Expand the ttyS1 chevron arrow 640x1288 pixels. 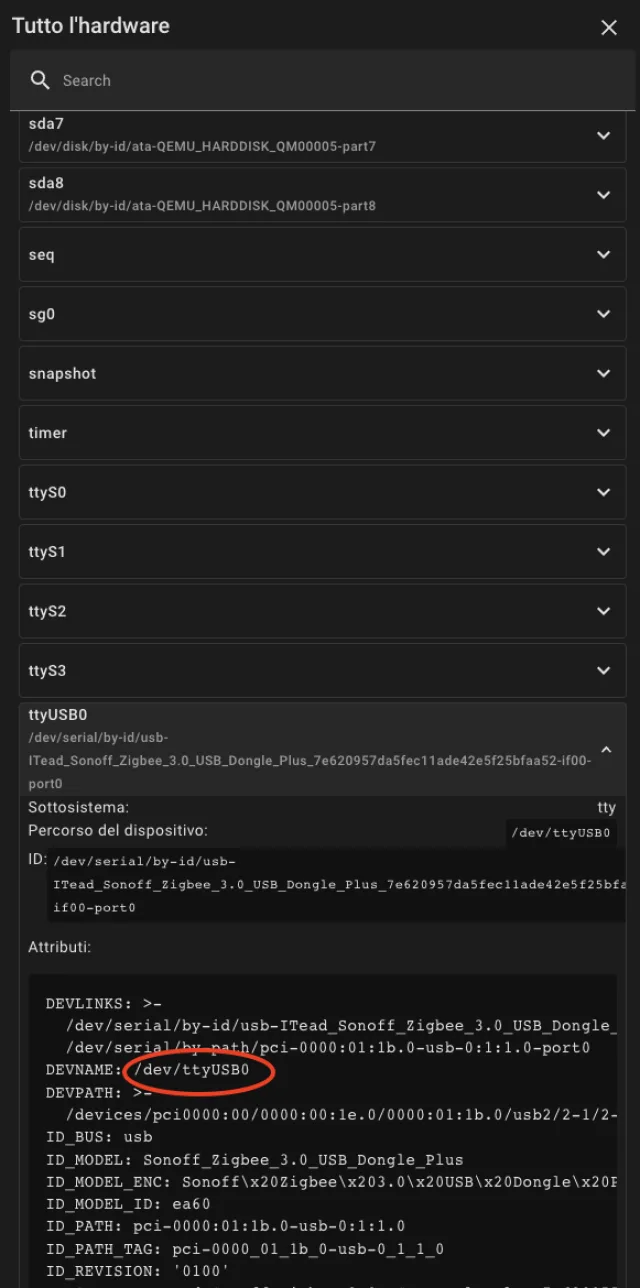603,552
